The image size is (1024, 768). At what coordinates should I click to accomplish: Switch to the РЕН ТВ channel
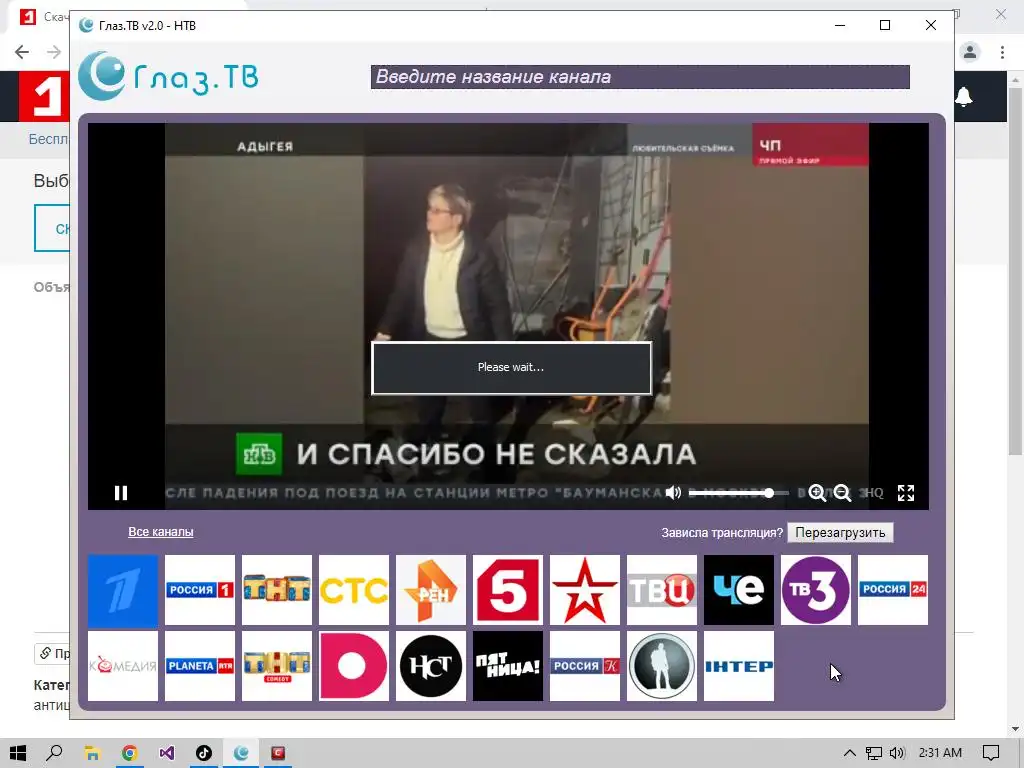click(x=431, y=590)
